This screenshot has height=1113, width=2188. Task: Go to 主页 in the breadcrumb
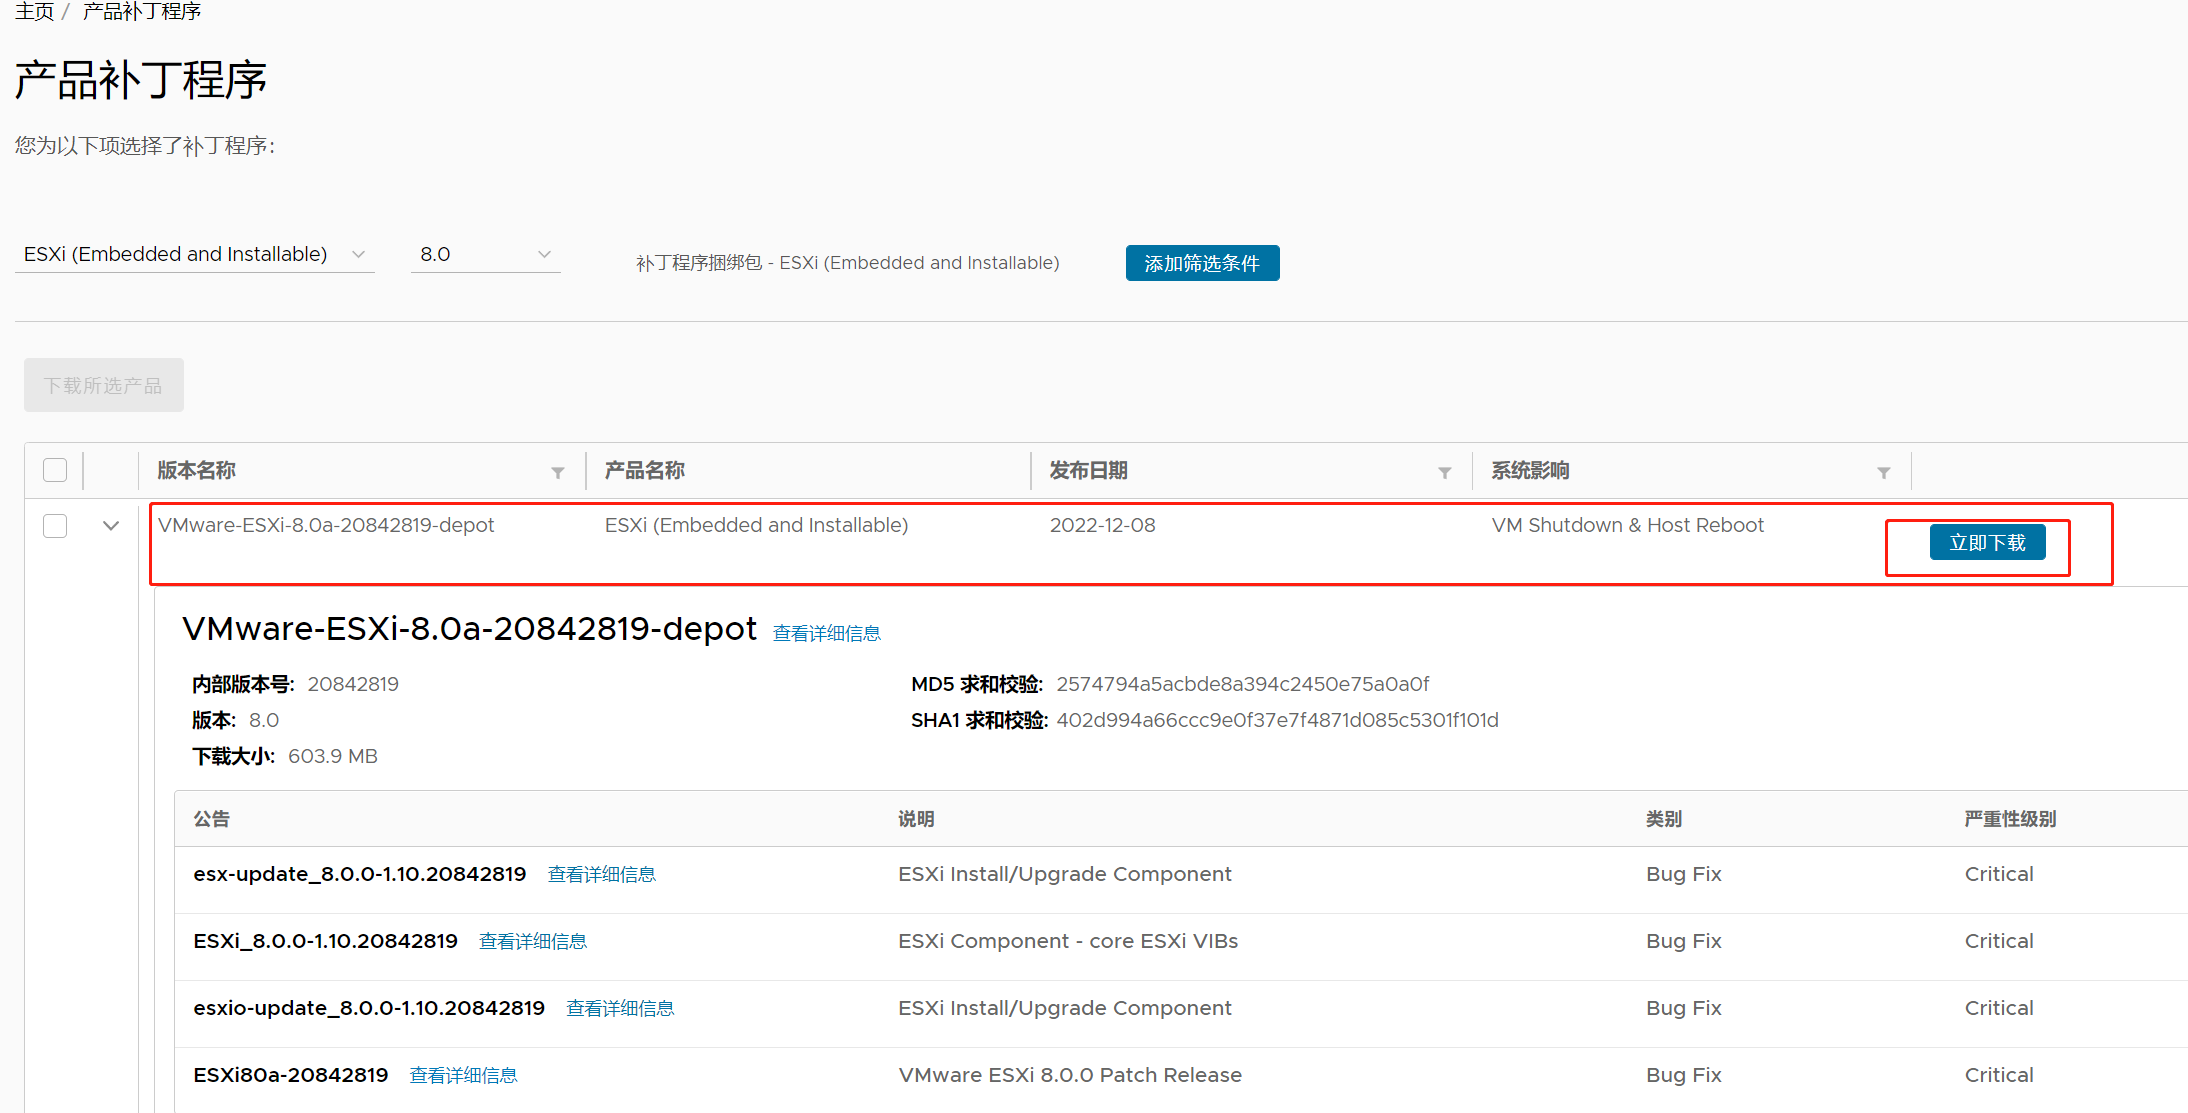pos(34,11)
